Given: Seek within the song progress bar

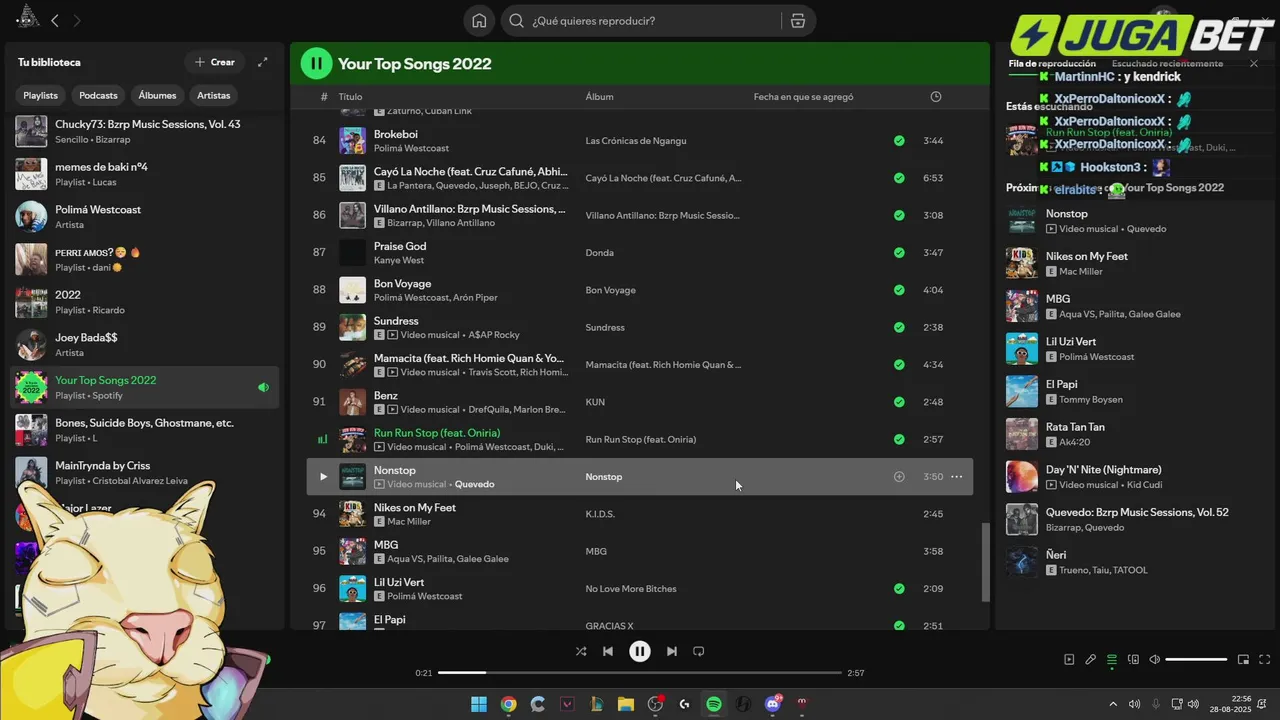Looking at the screenshot, I should (x=640, y=673).
